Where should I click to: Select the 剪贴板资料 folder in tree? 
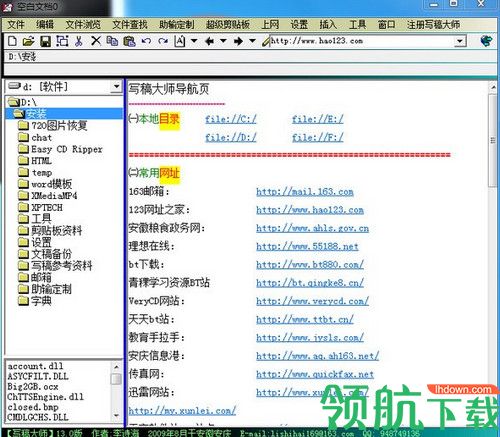pyautogui.click(x=57, y=230)
